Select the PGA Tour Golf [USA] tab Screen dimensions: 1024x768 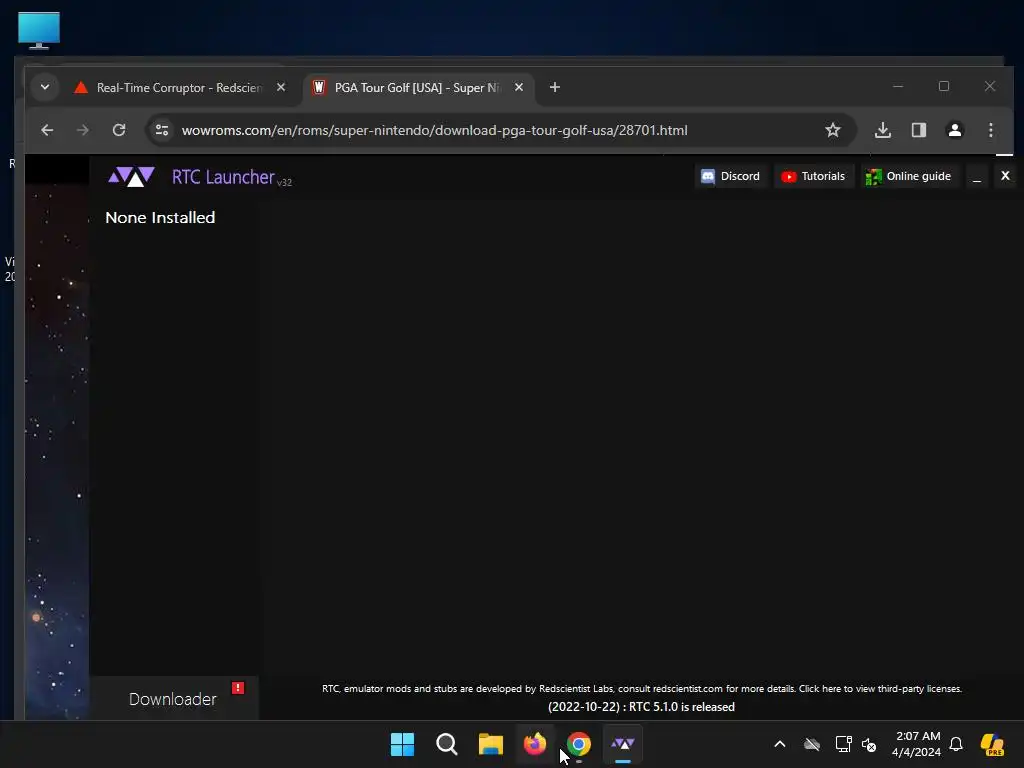coord(416,88)
